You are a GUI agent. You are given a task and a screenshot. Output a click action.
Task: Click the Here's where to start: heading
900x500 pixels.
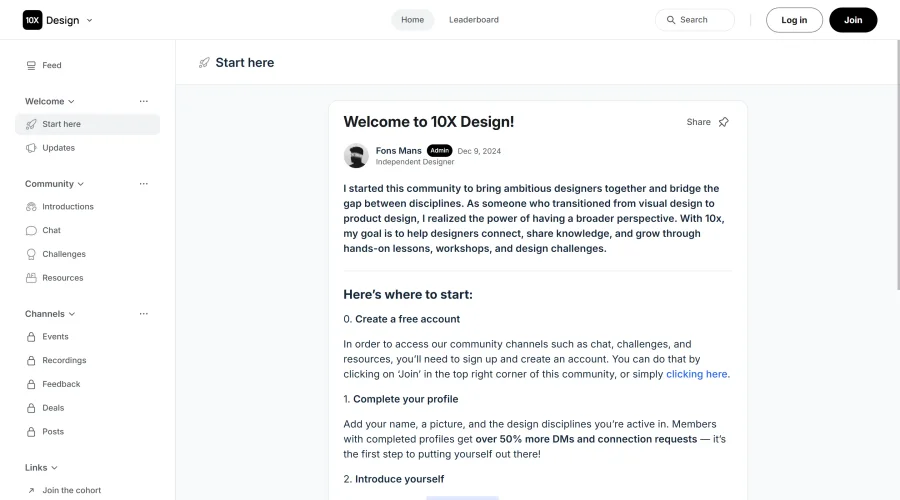[408, 294]
